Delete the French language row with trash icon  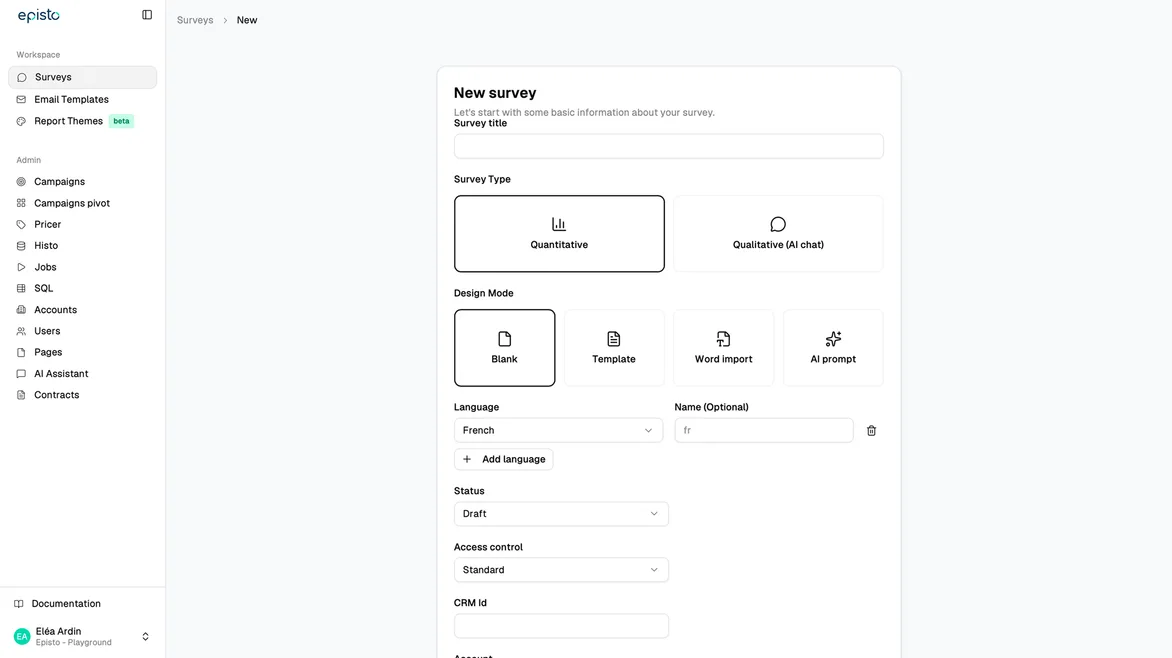(x=871, y=431)
